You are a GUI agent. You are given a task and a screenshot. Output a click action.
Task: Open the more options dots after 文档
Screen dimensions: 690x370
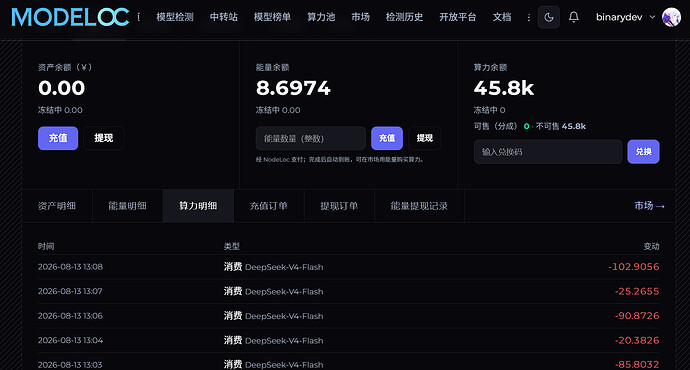point(529,17)
